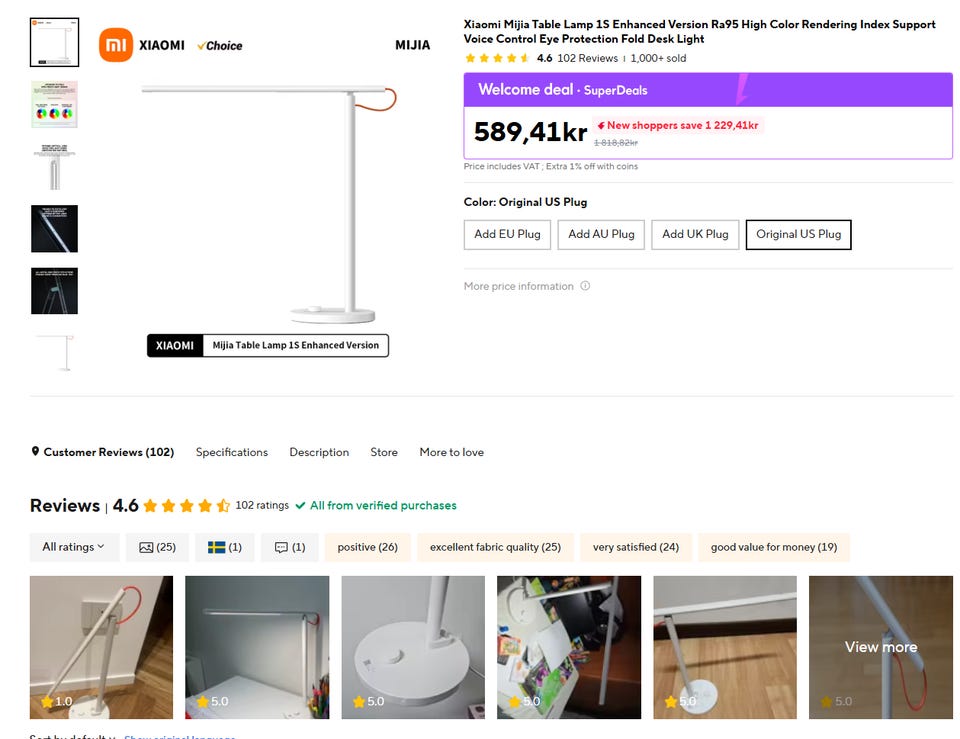The width and height of the screenshot is (960, 739).
Task: Click View more on review photos
Action: point(880,647)
